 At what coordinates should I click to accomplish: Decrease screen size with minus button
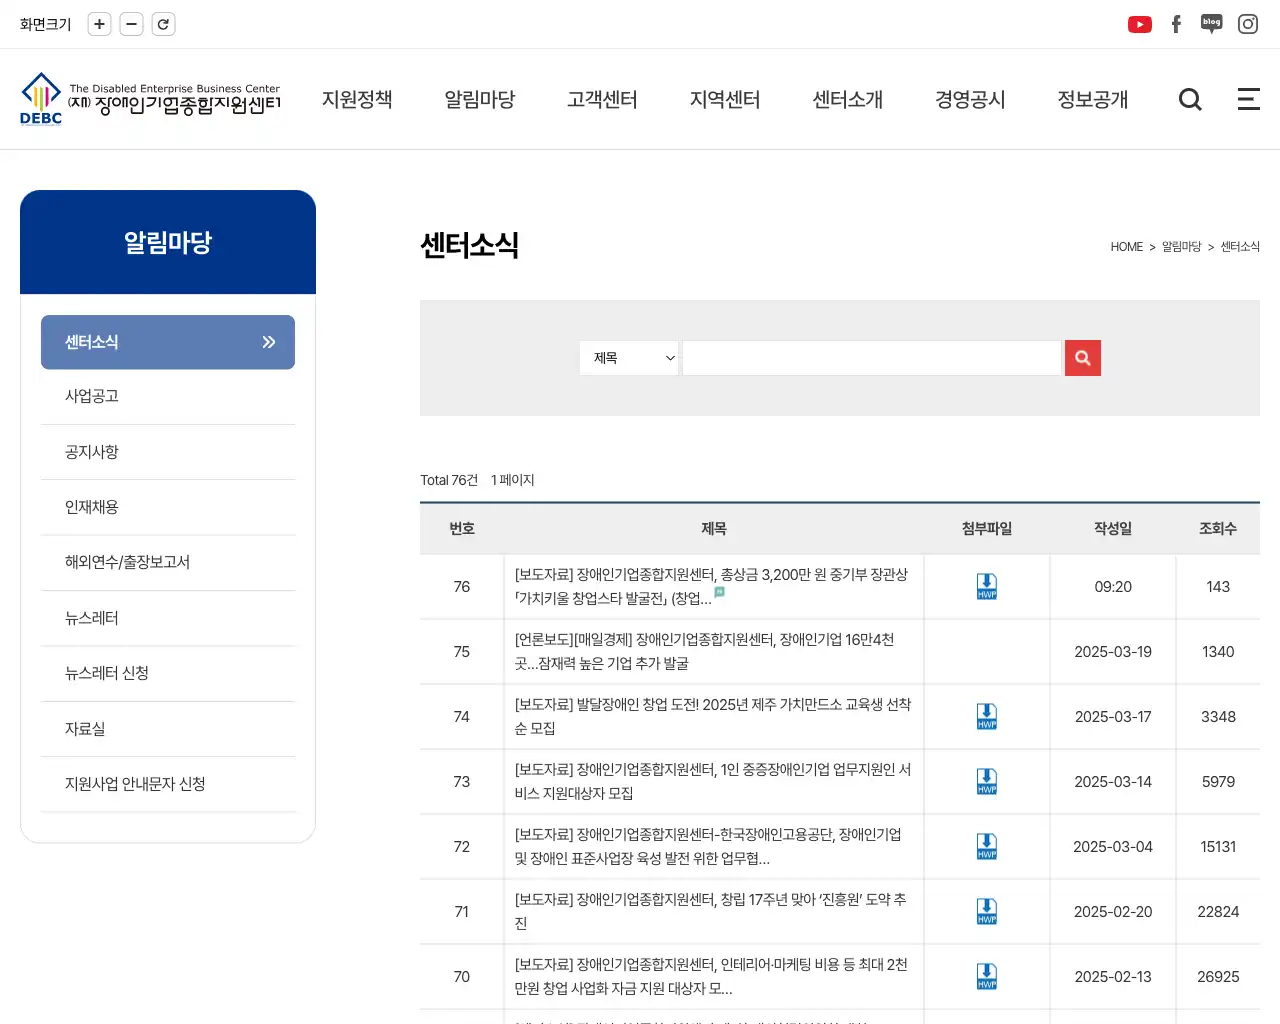point(131,24)
